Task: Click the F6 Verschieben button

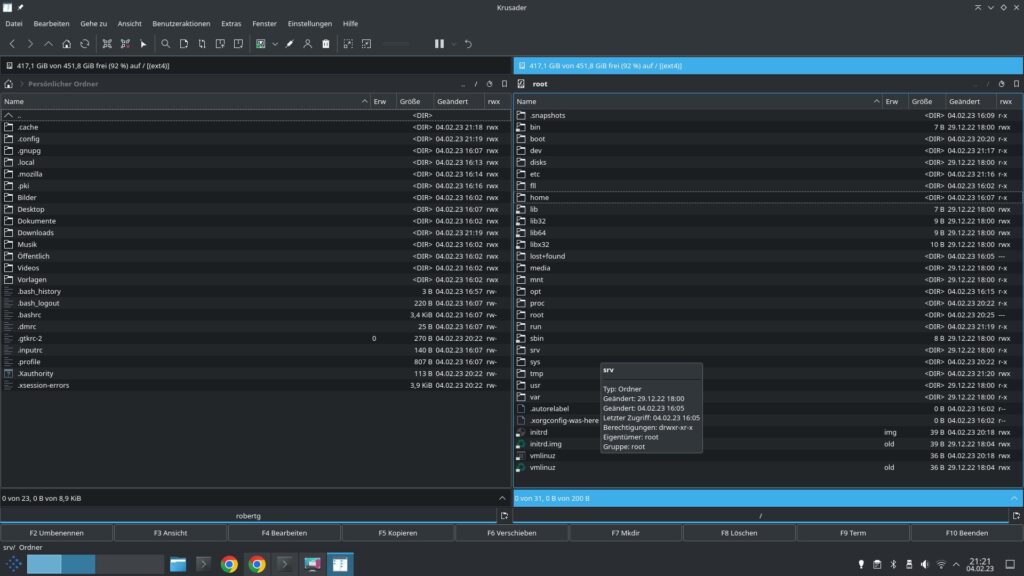Action: point(511,533)
